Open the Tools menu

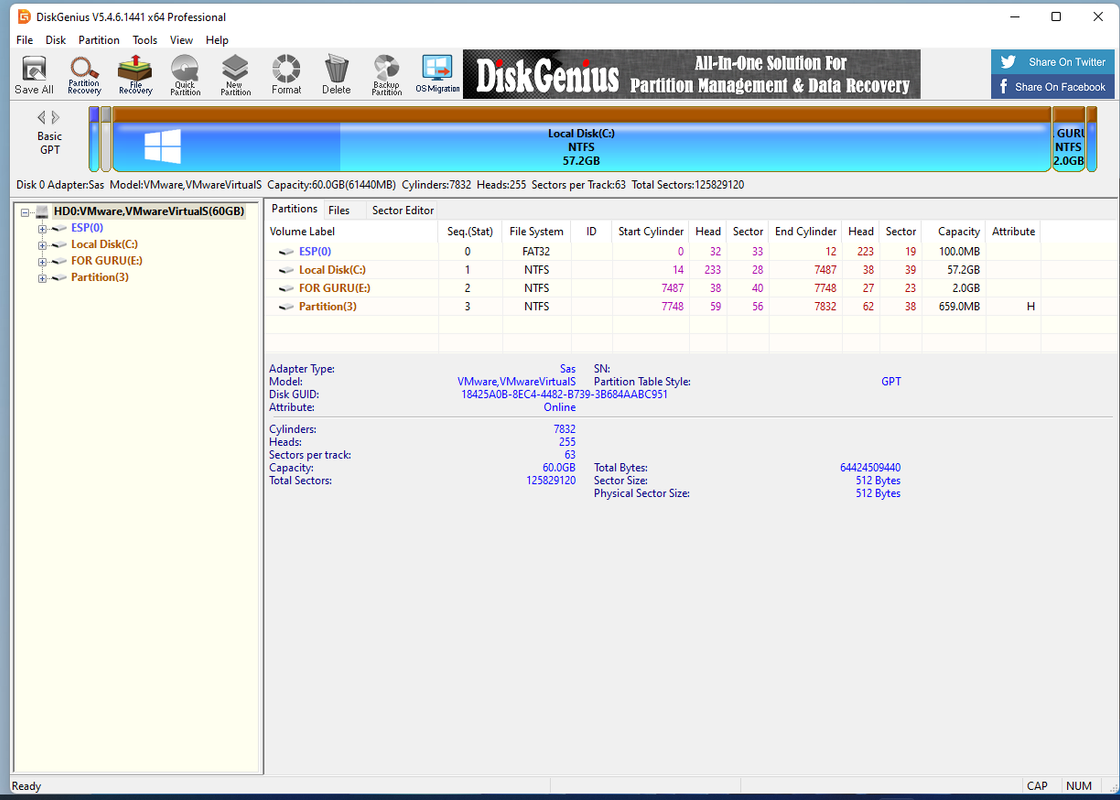tap(145, 40)
